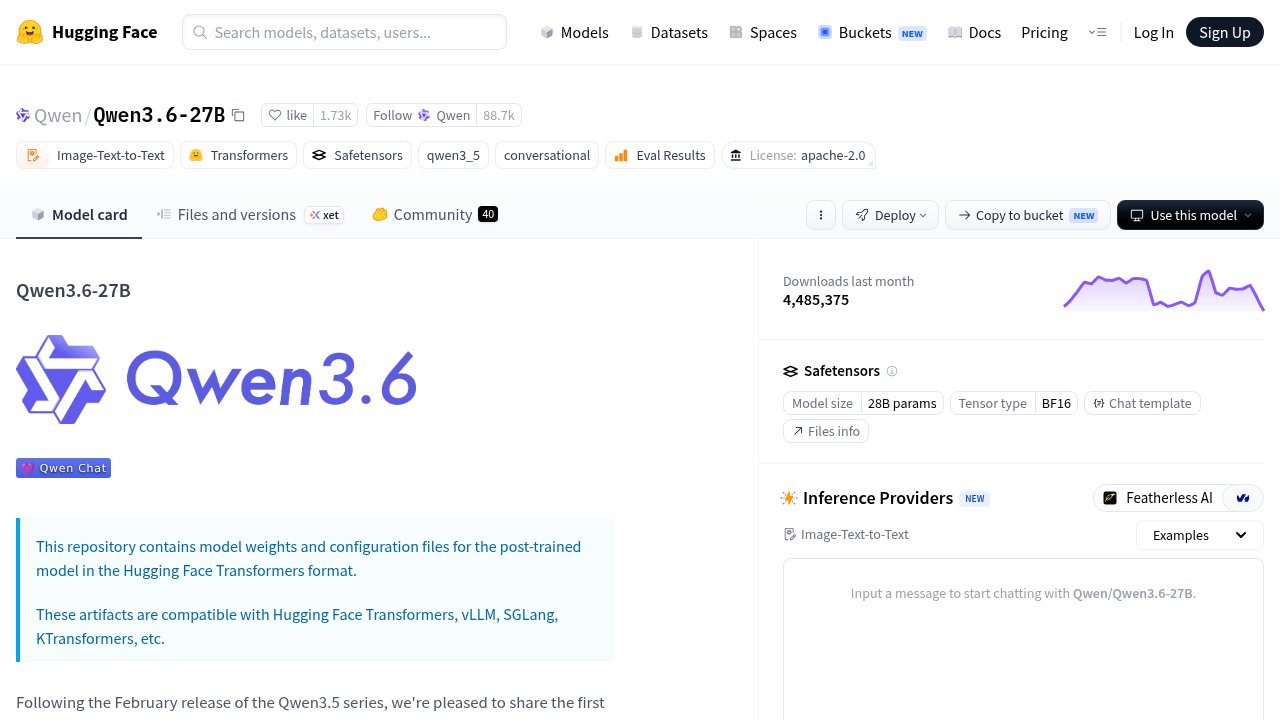Expand the Examples dropdown

point(1200,535)
